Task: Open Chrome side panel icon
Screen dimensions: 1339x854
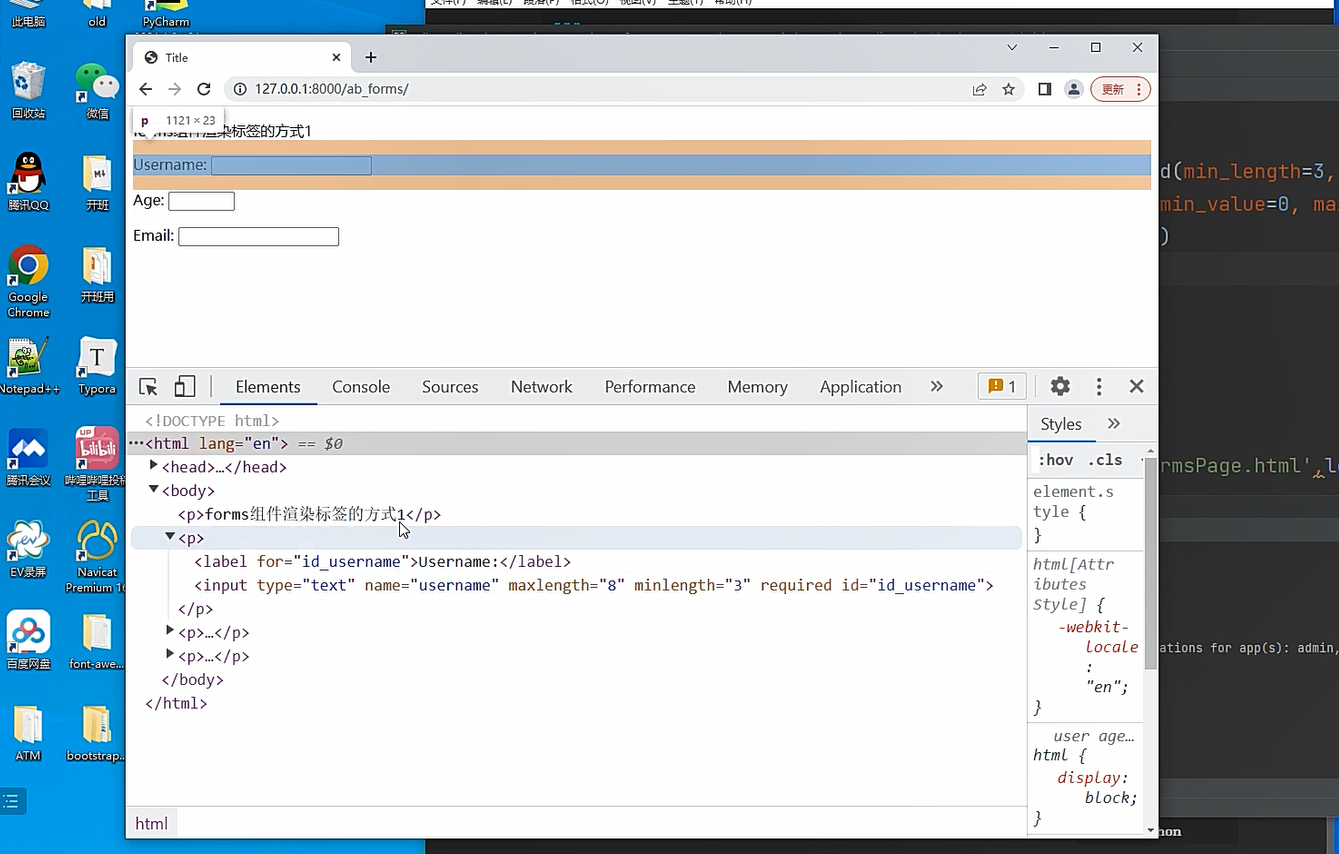Action: coord(1044,89)
